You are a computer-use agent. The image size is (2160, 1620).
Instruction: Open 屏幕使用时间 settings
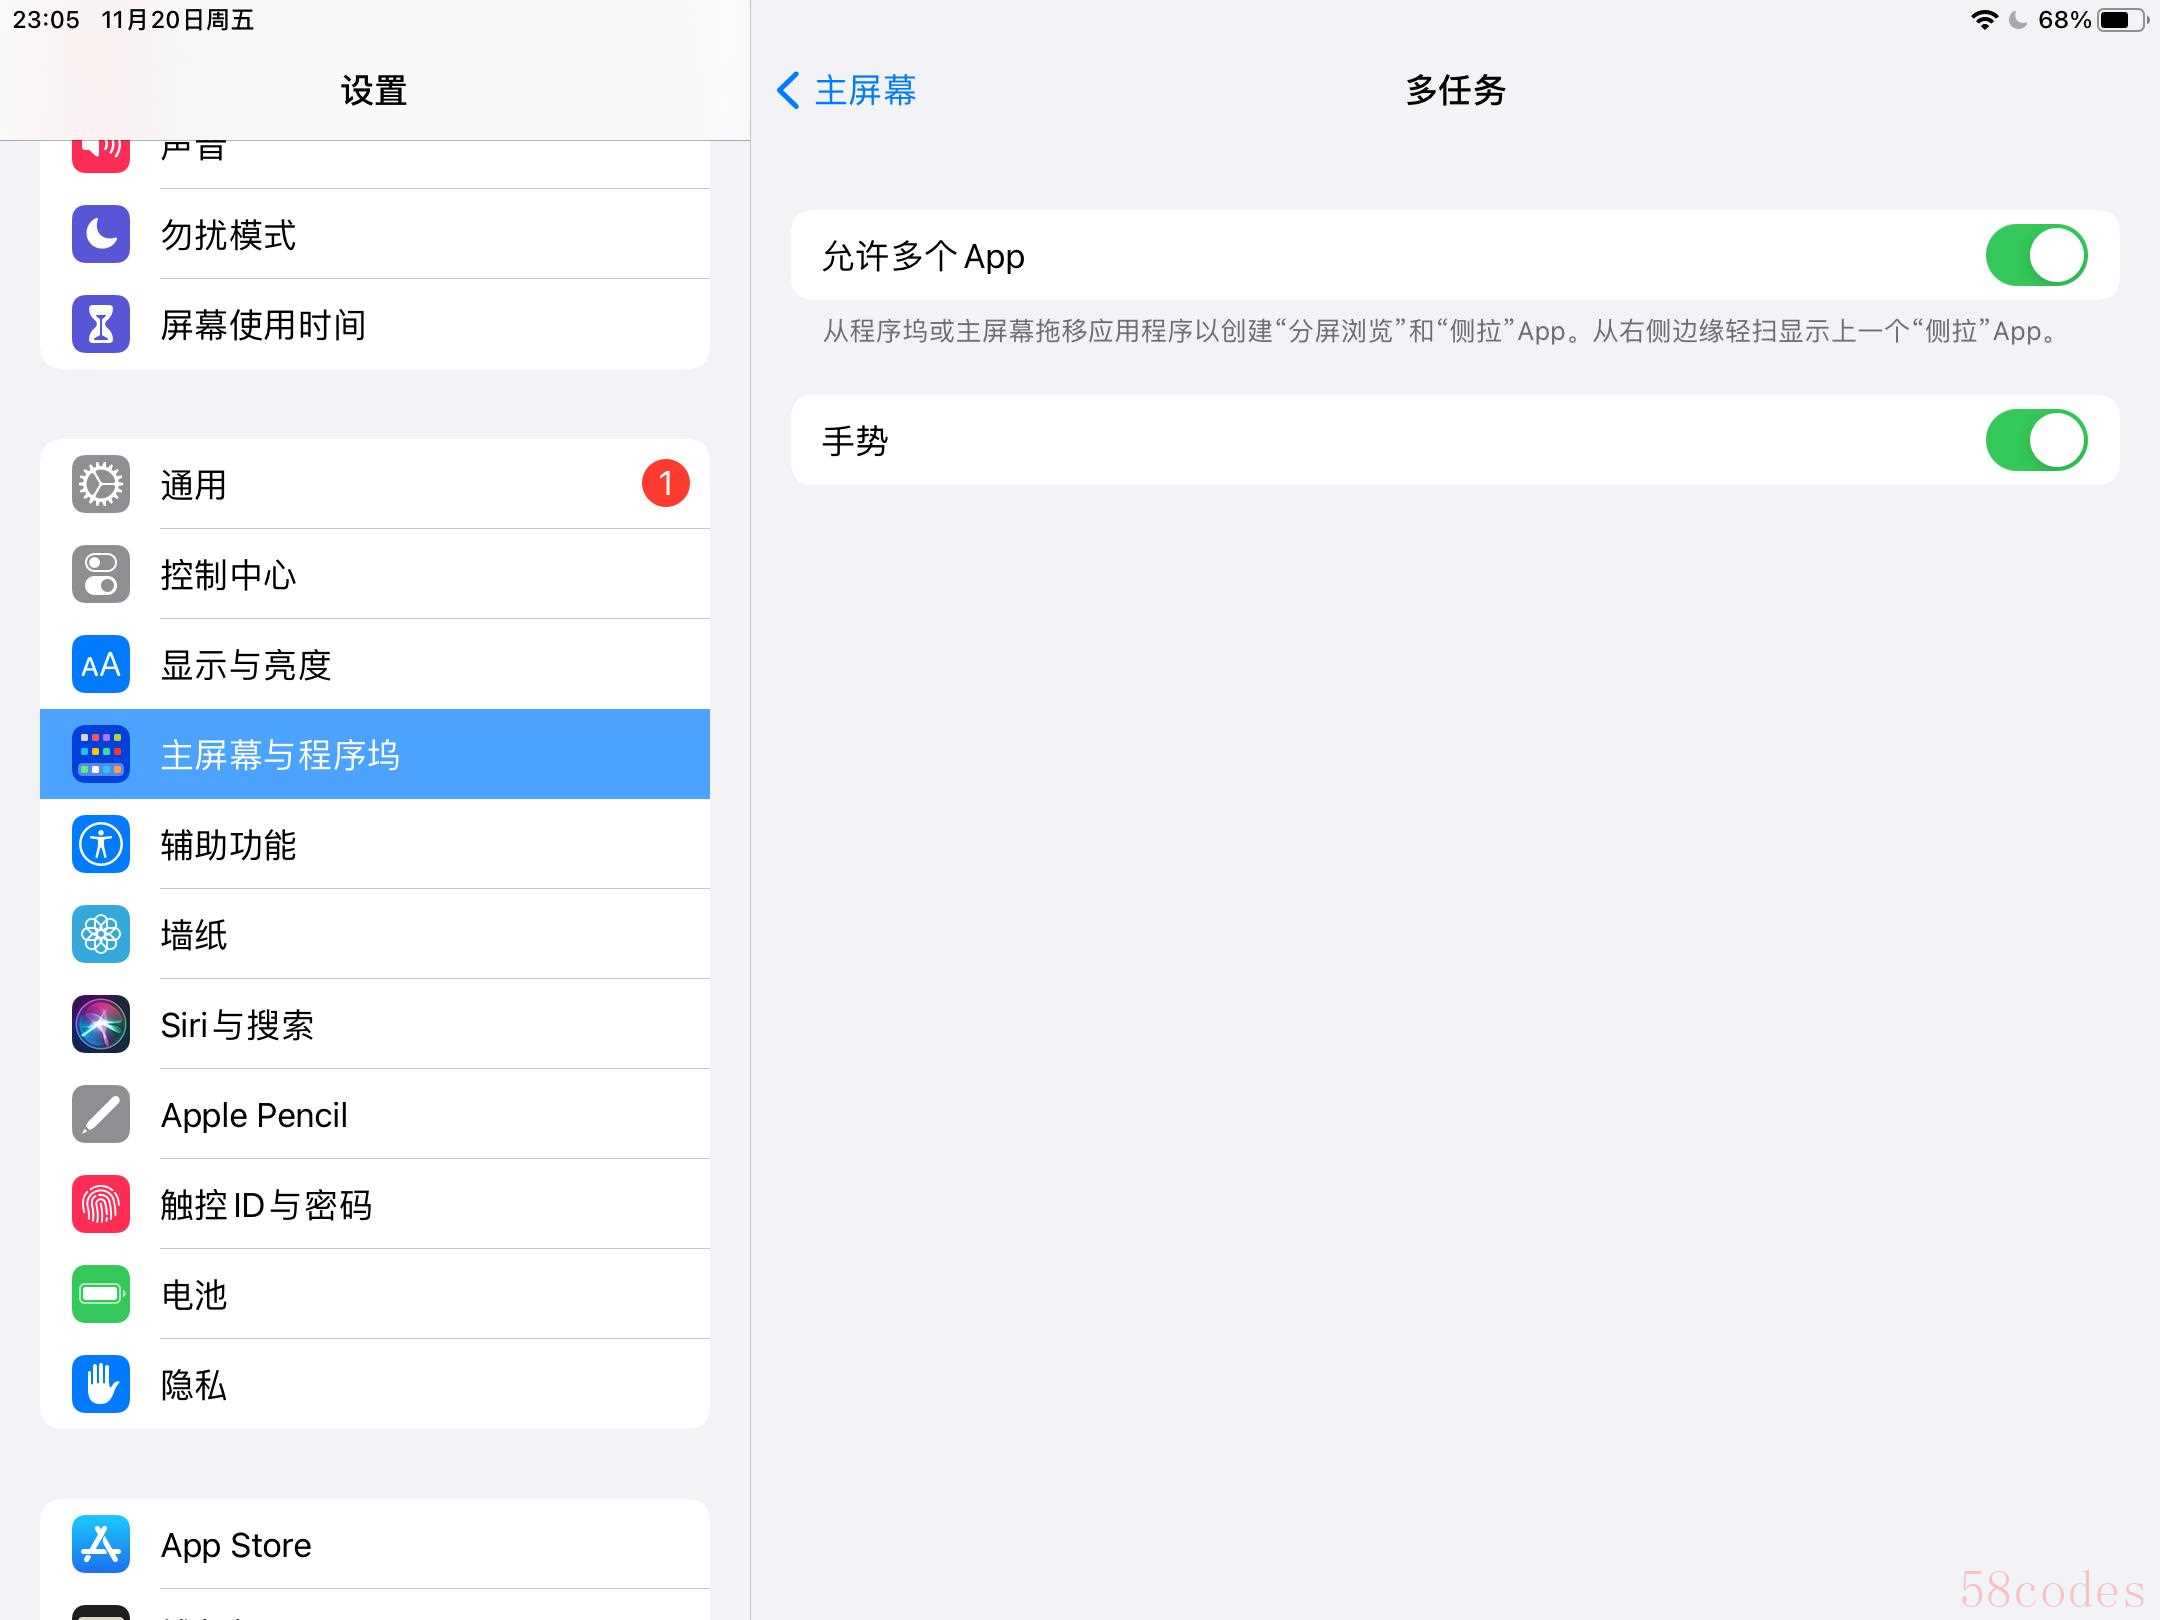tap(375, 324)
